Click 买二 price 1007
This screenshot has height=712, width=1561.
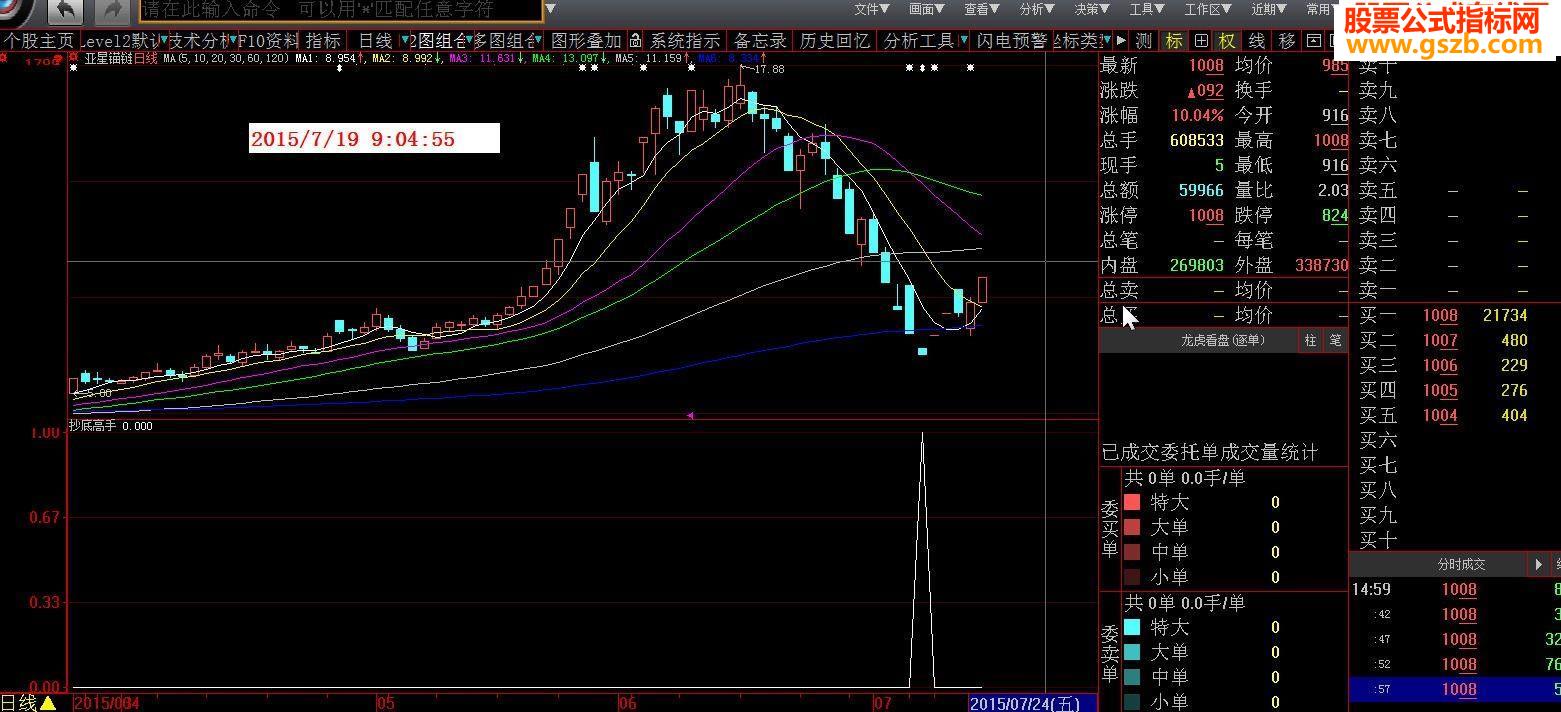click(x=1440, y=340)
